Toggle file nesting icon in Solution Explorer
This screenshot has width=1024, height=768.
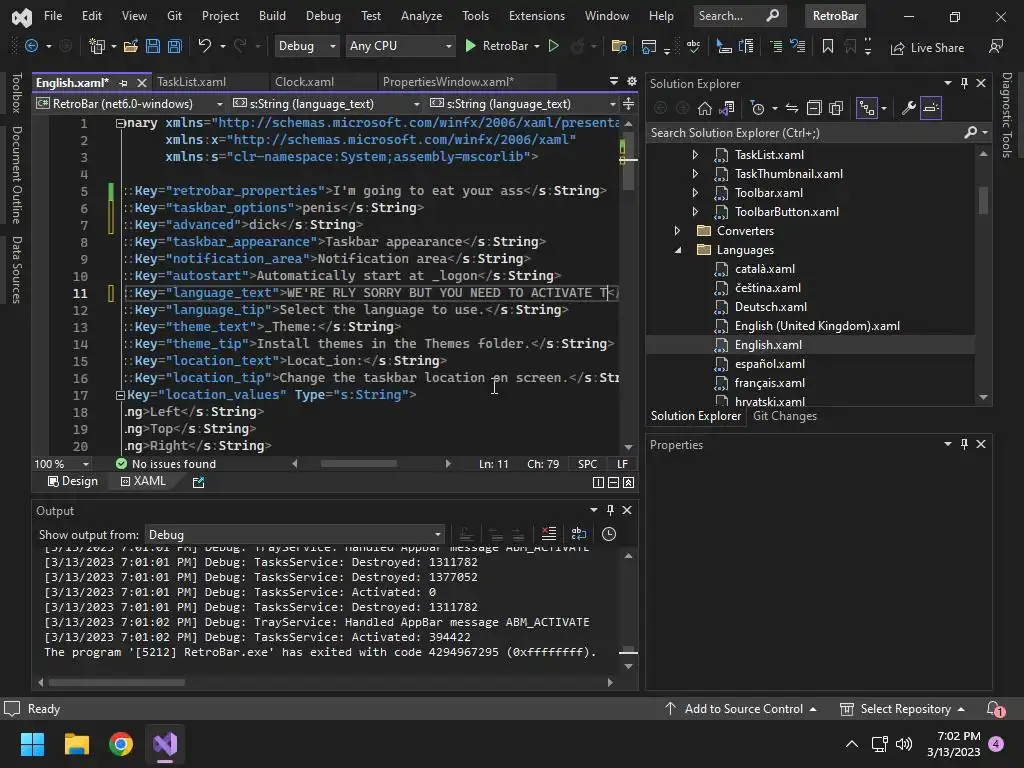pyautogui.click(x=867, y=108)
